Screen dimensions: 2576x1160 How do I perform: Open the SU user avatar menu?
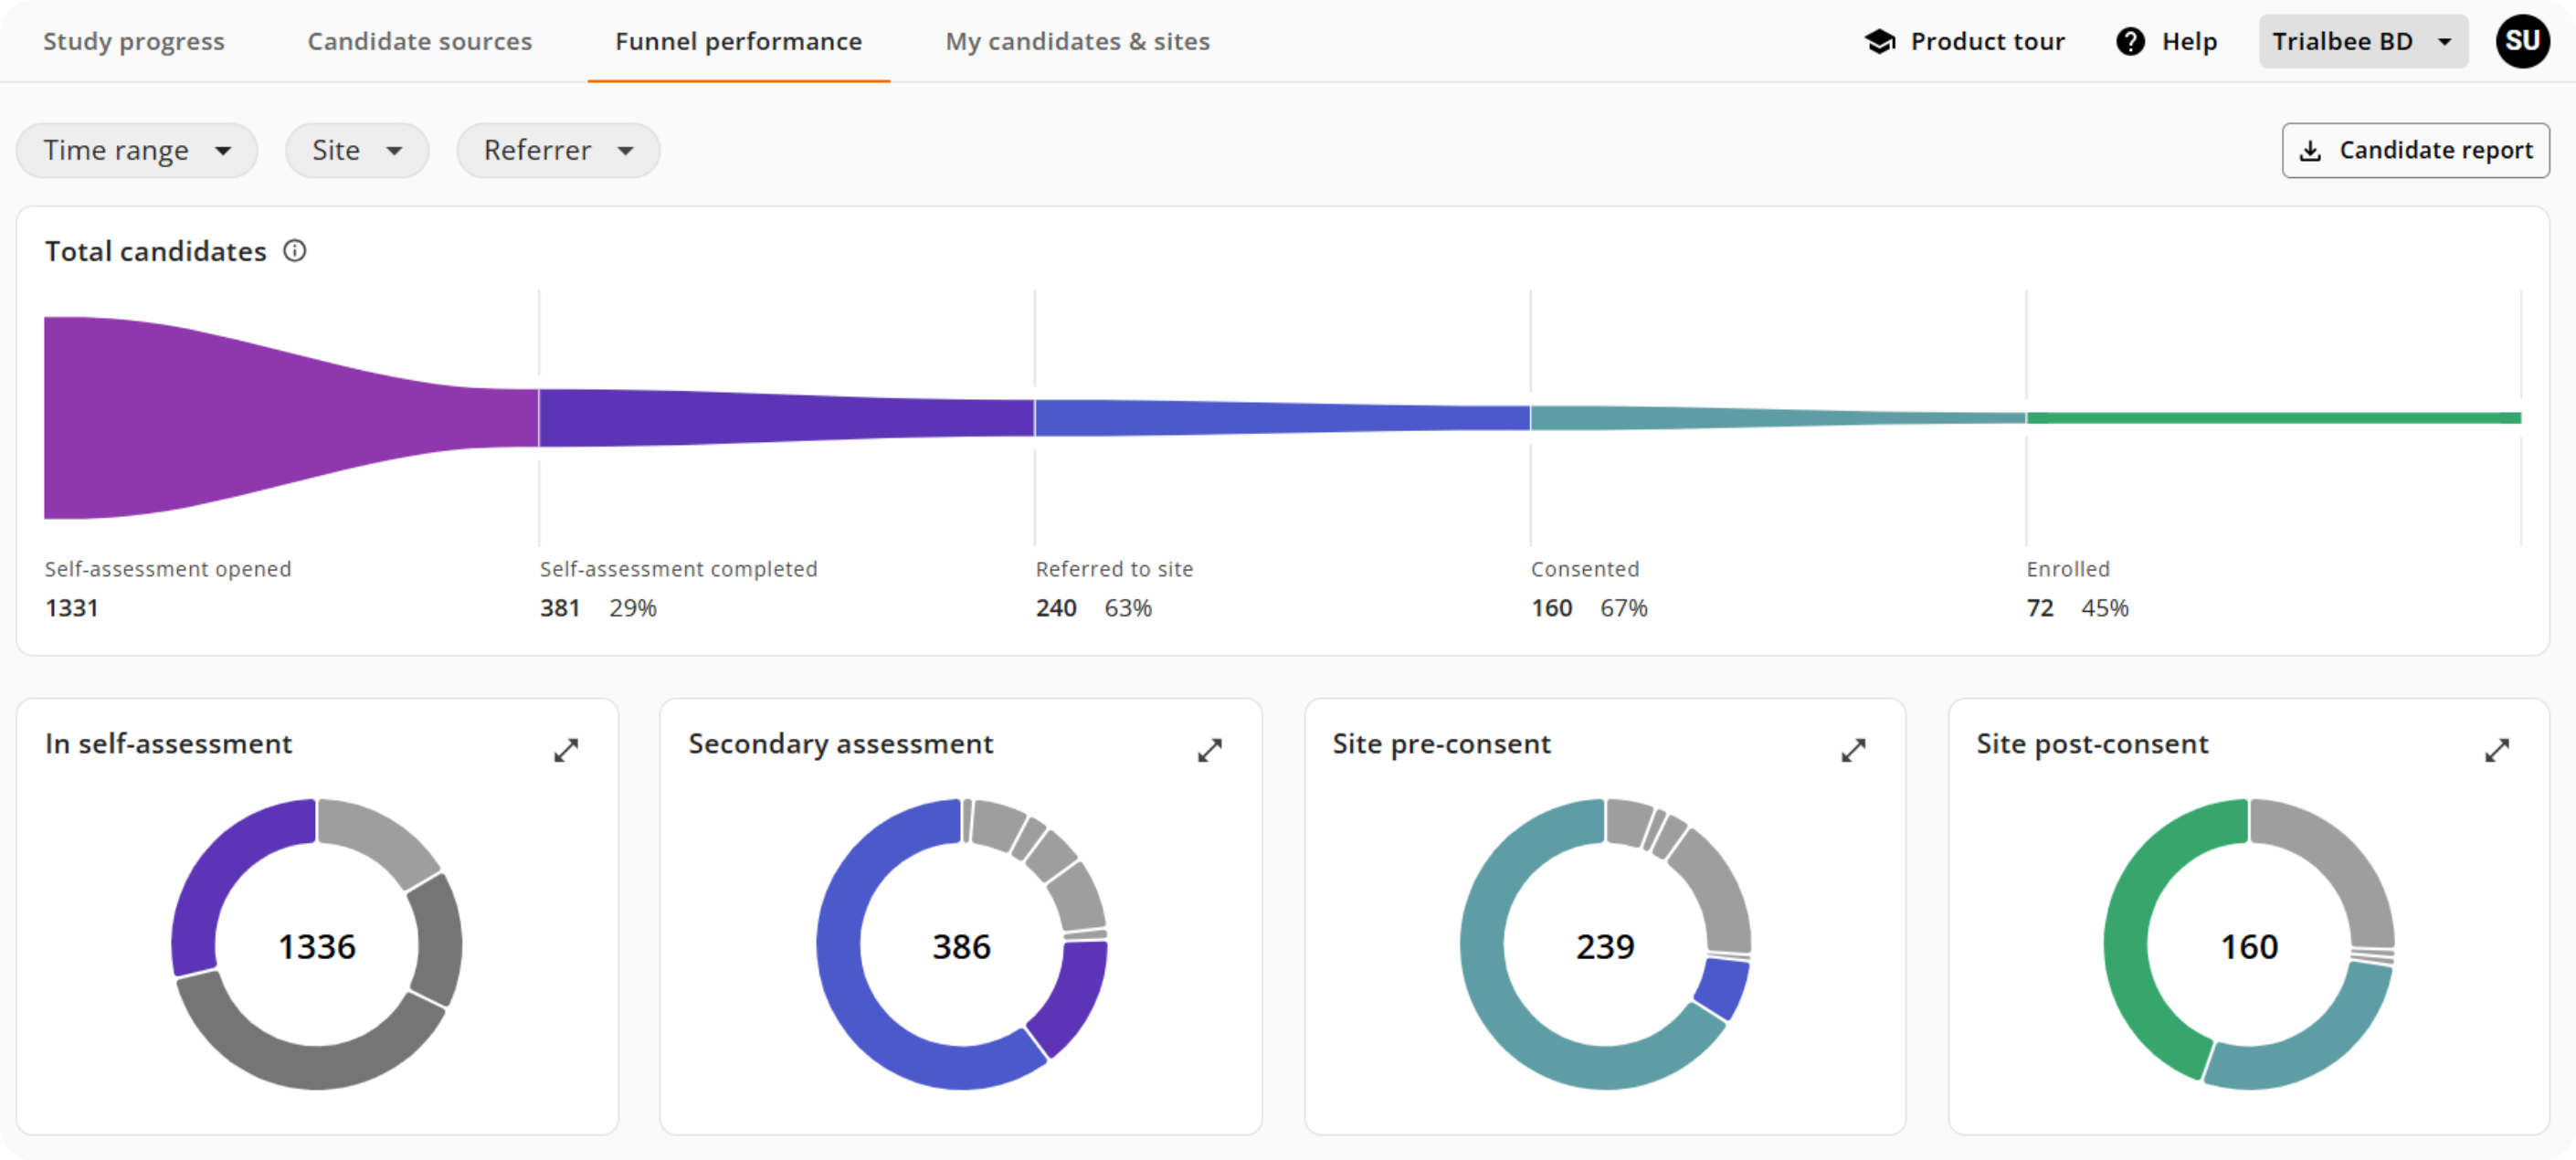coord(2521,41)
